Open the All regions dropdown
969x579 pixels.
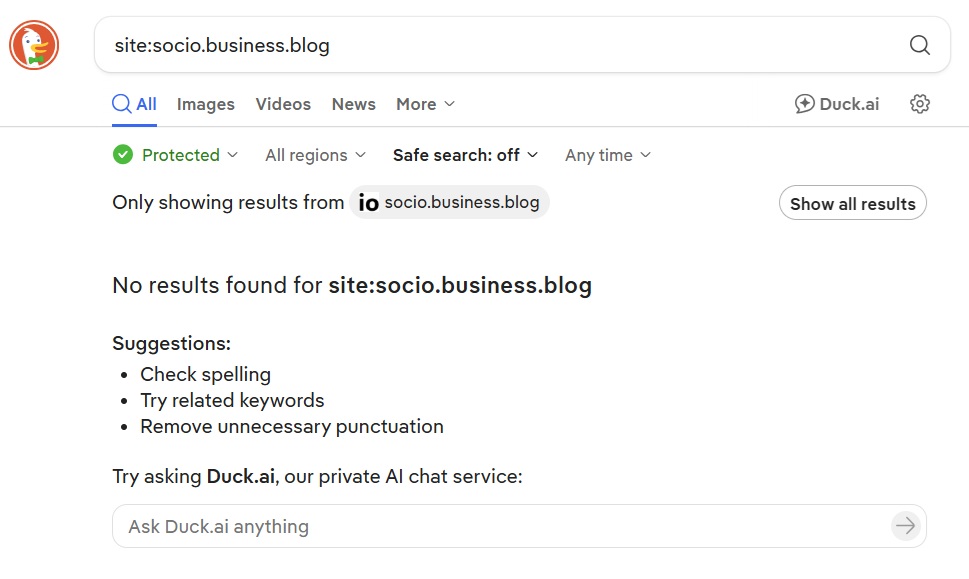pyautogui.click(x=315, y=155)
